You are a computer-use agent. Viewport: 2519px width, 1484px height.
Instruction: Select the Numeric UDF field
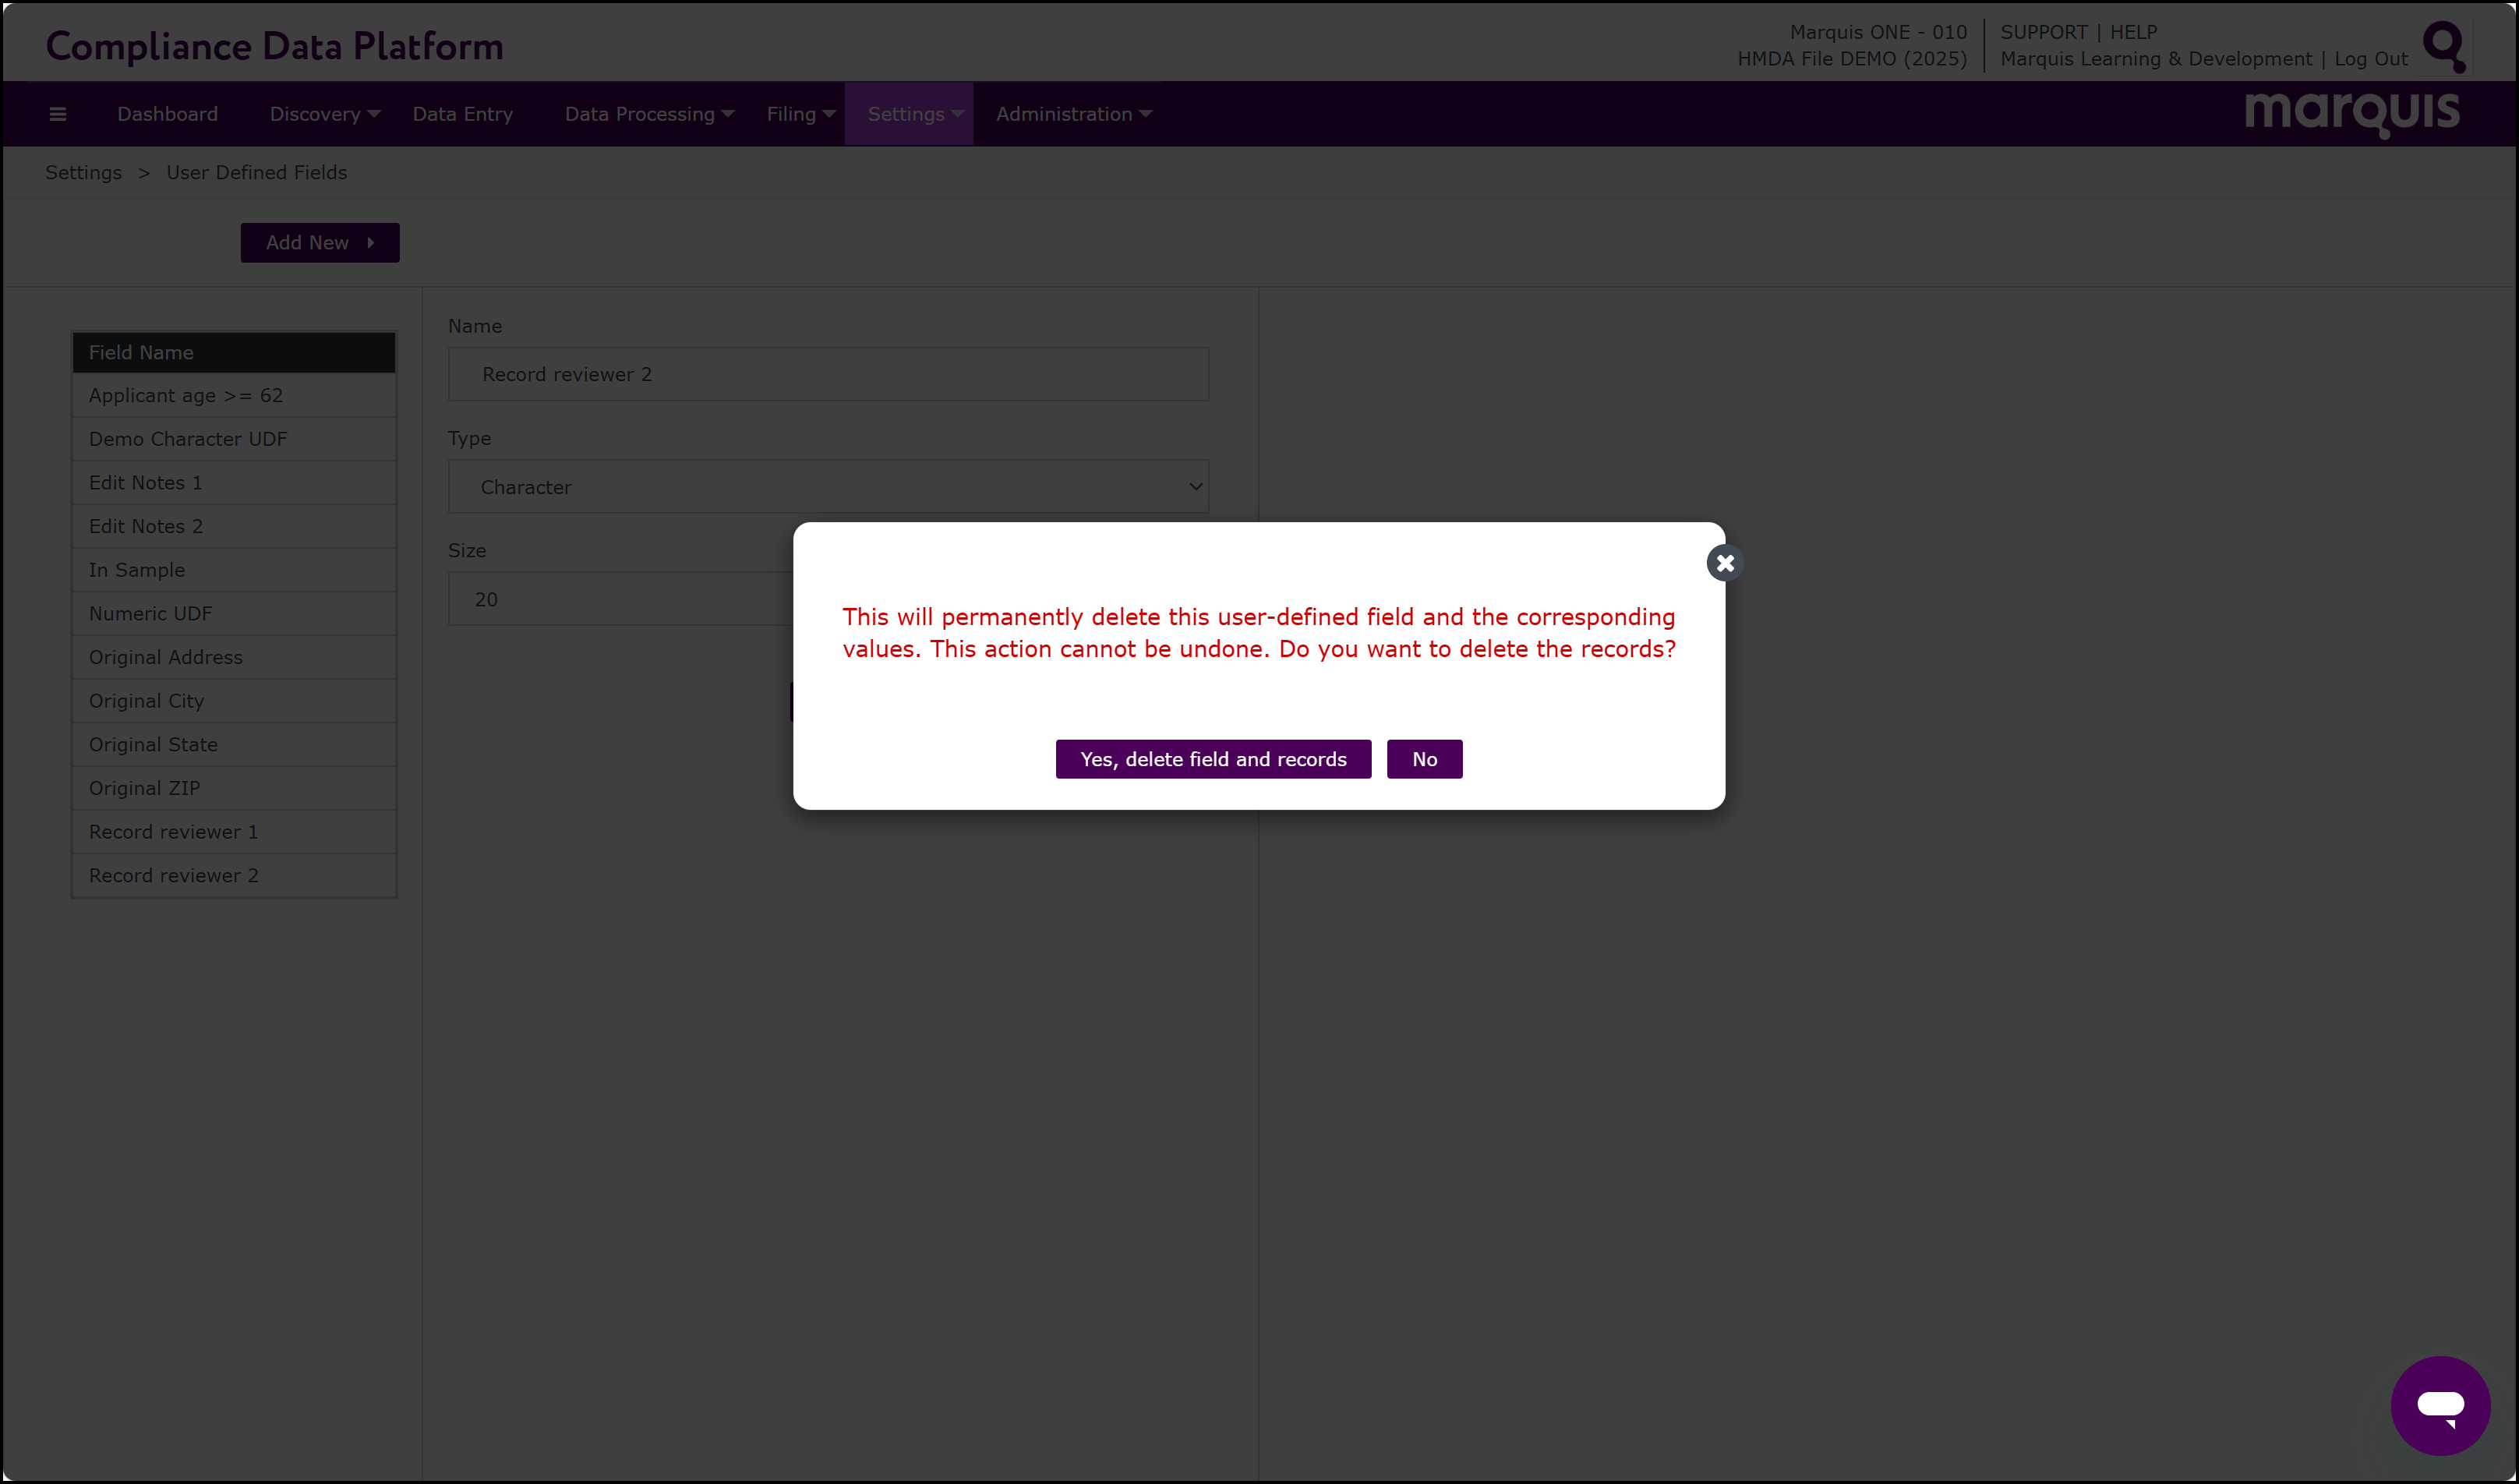click(234, 614)
